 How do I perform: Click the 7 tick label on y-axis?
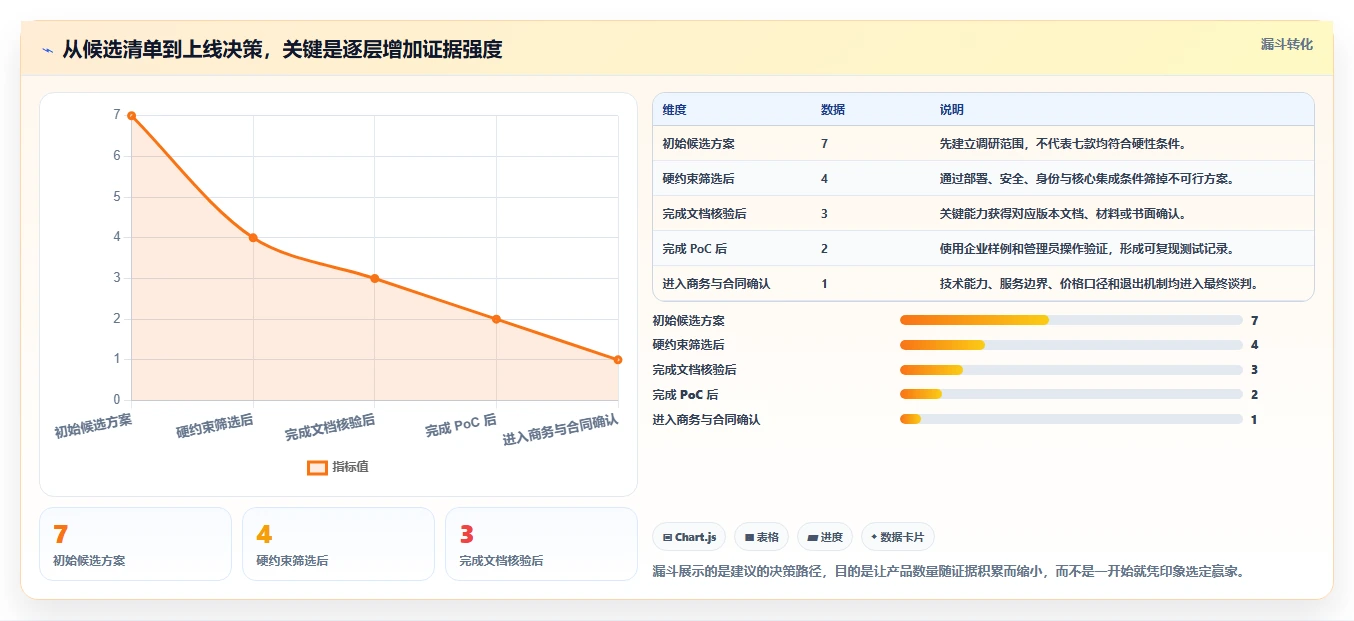pyautogui.click(x=117, y=115)
